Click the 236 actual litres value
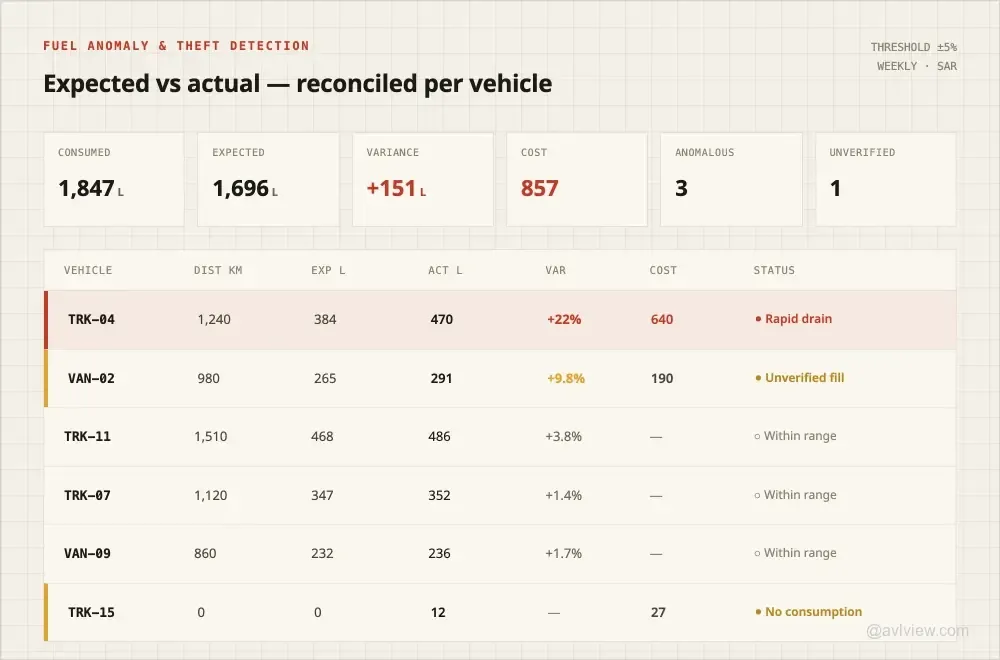 point(439,554)
